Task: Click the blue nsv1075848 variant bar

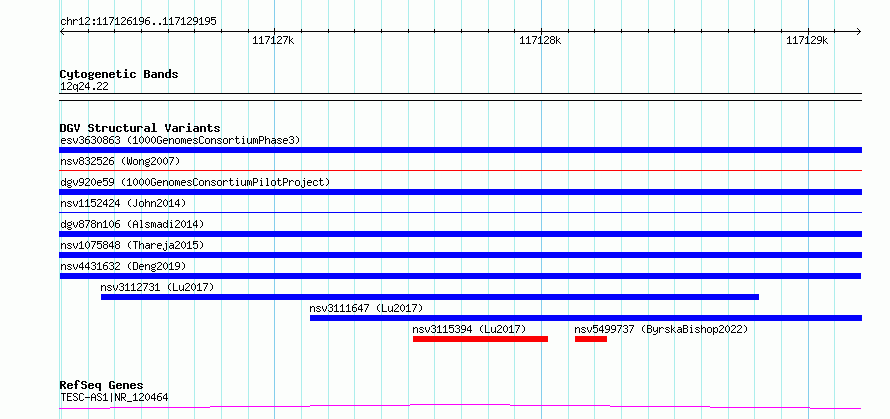Action: click(460, 255)
